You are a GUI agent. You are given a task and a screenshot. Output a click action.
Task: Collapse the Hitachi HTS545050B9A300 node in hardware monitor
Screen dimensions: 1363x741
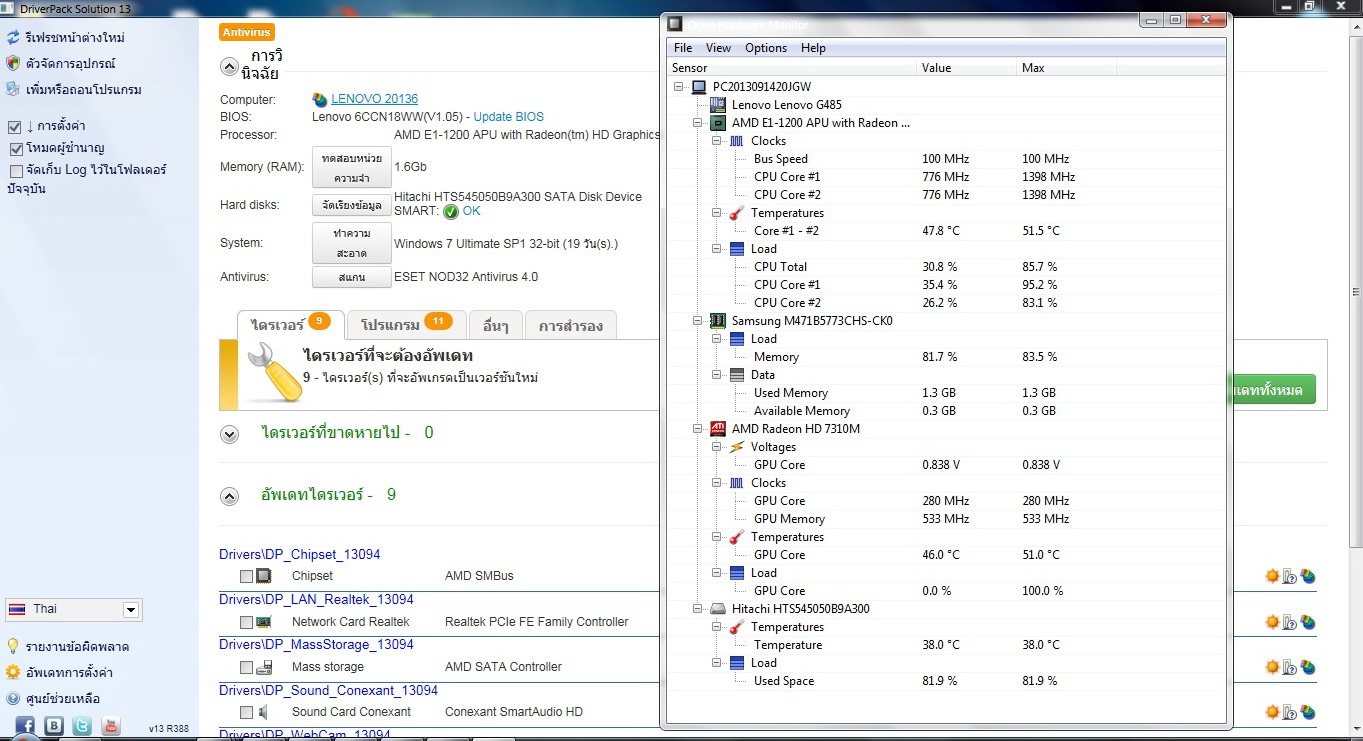pyautogui.click(x=697, y=609)
